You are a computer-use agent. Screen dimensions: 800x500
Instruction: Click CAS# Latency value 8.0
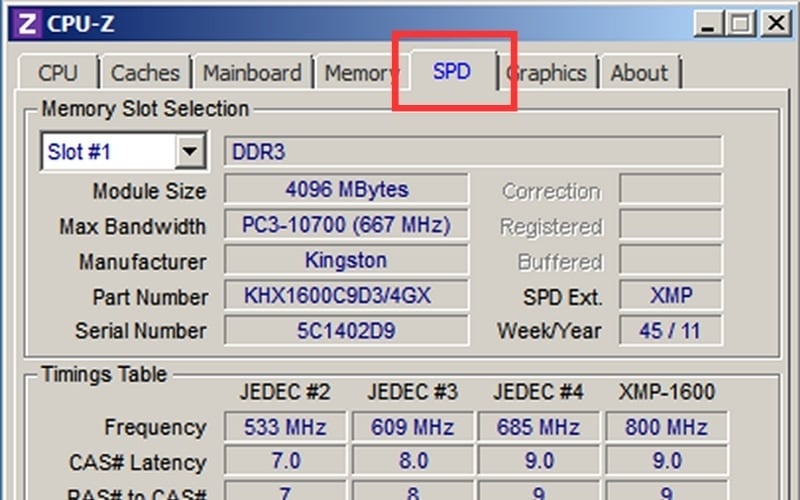[413, 461]
